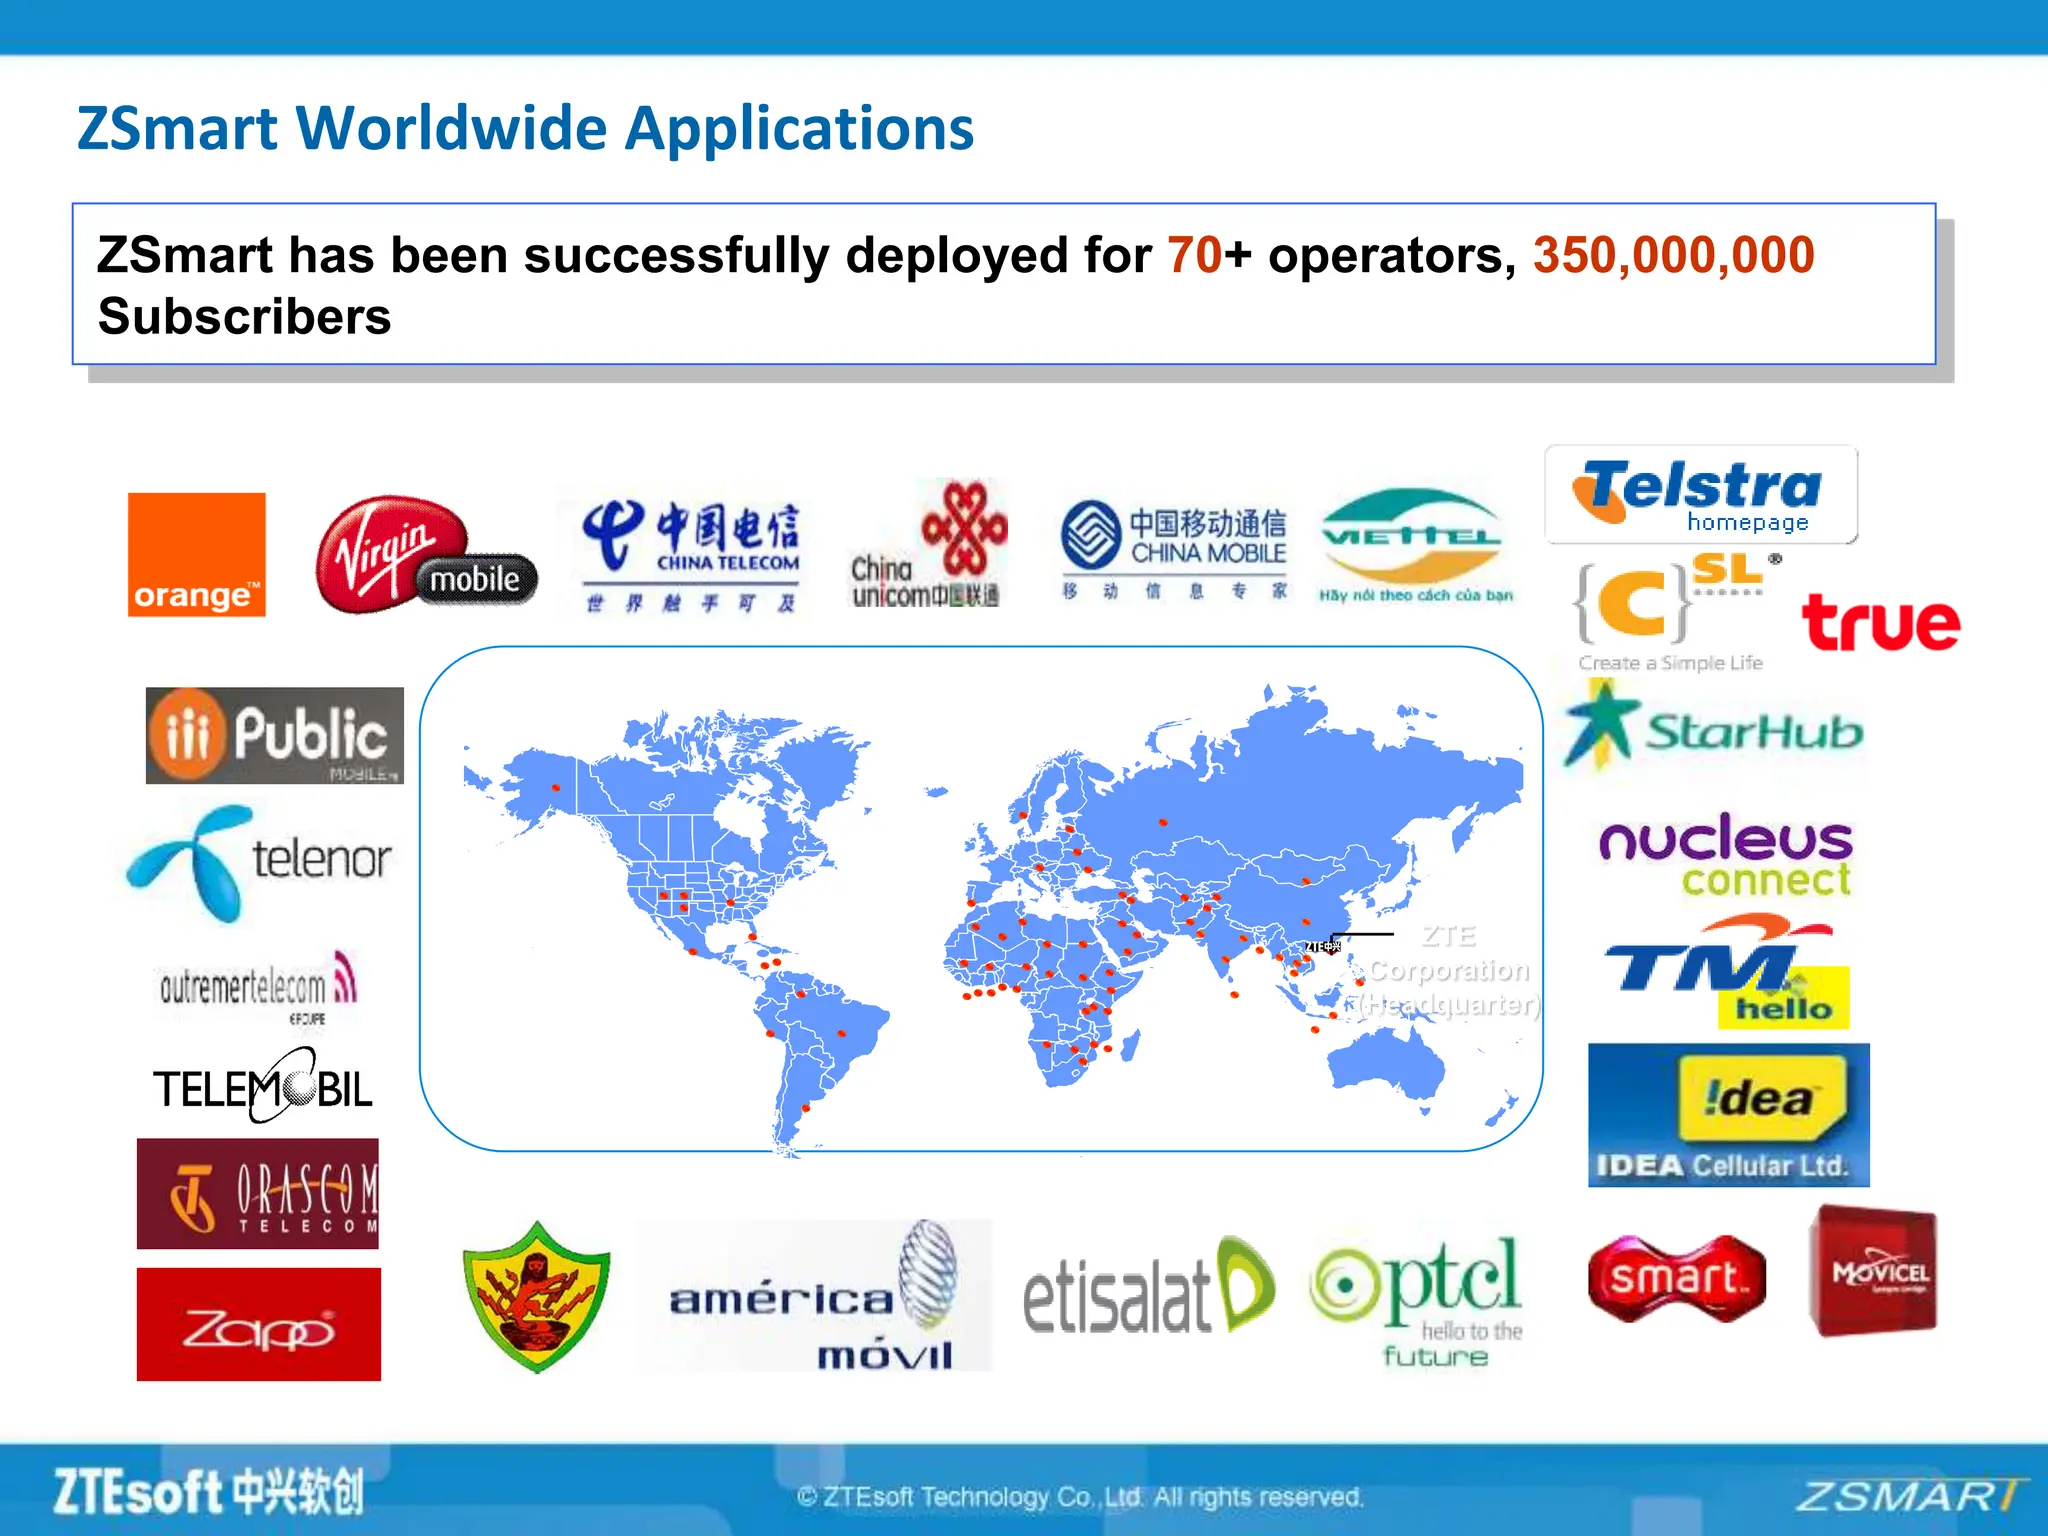The height and width of the screenshot is (1536, 2048).
Task: Click the Movicel logo
Action: click(1873, 1272)
